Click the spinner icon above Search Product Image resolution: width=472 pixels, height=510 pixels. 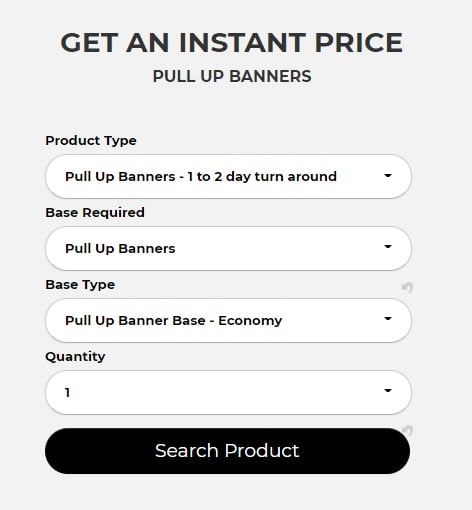coord(407,430)
